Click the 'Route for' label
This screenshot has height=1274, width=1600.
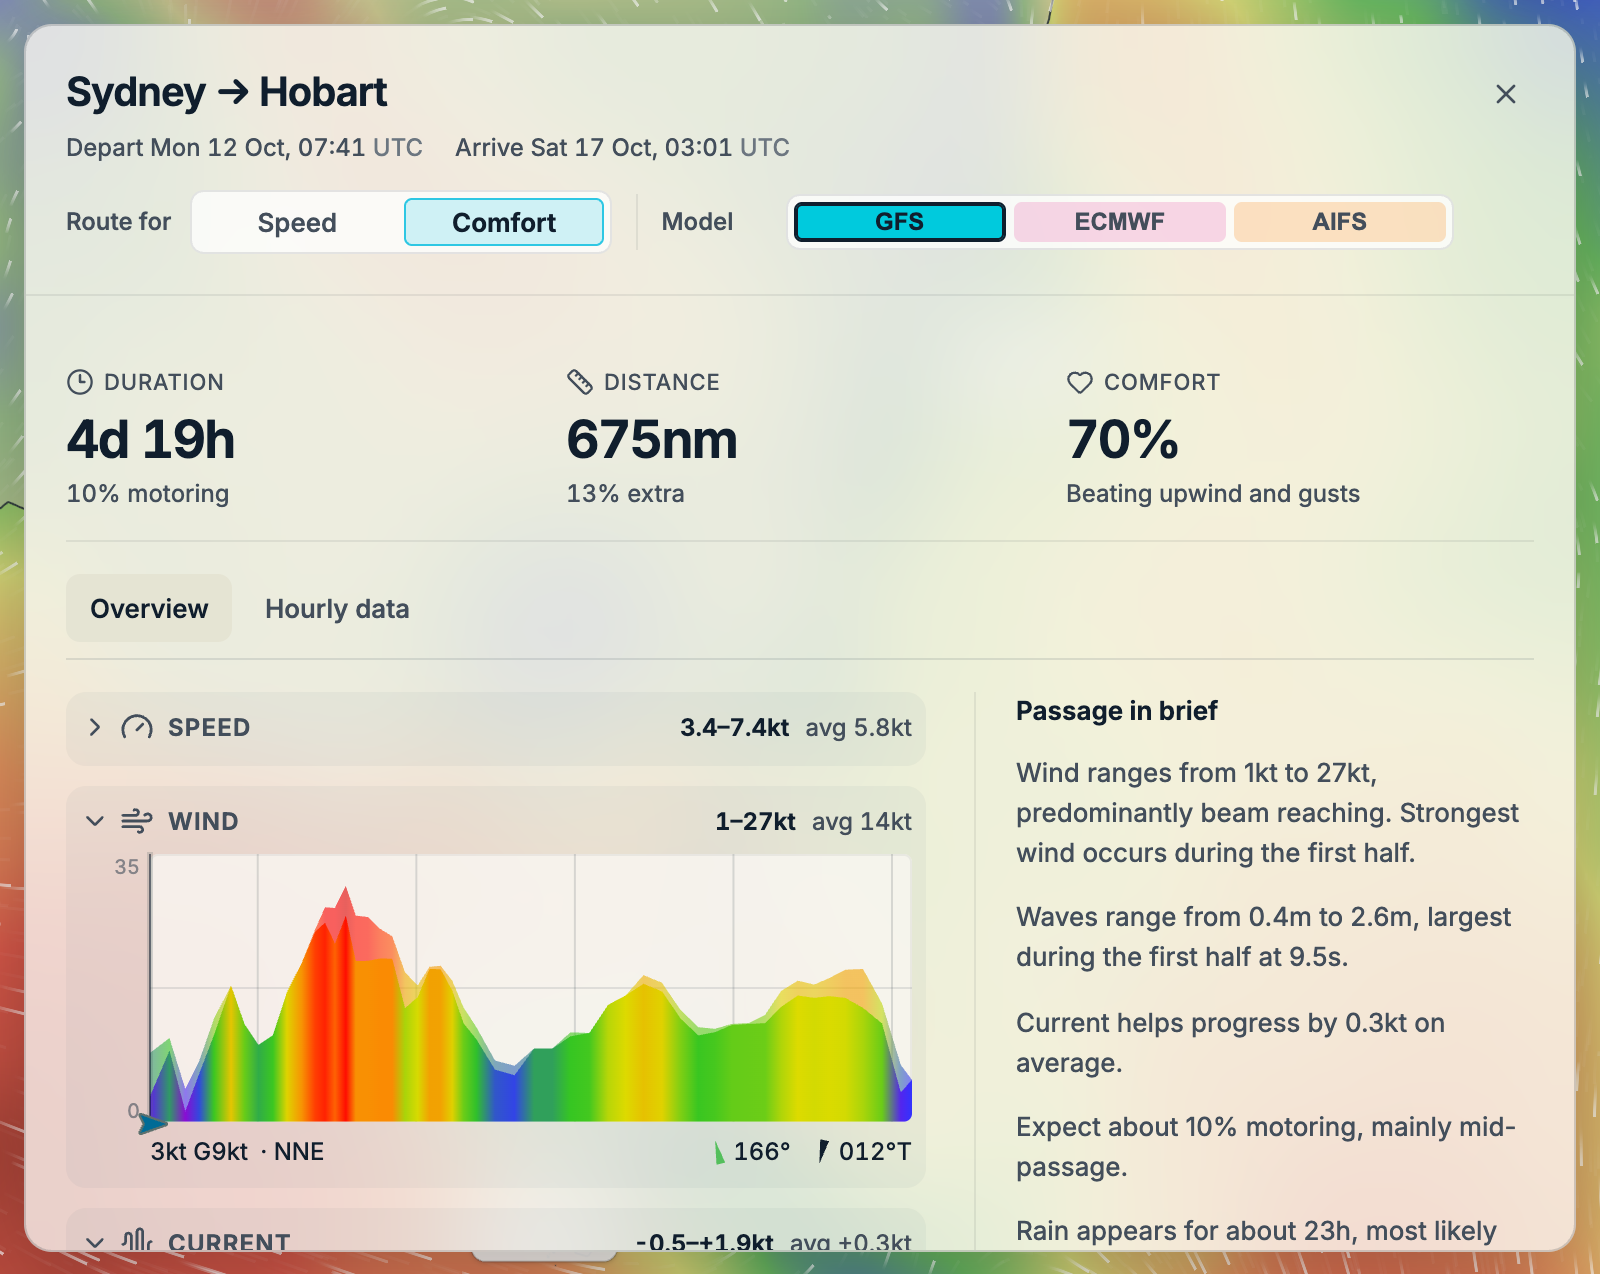pos(119,222)
